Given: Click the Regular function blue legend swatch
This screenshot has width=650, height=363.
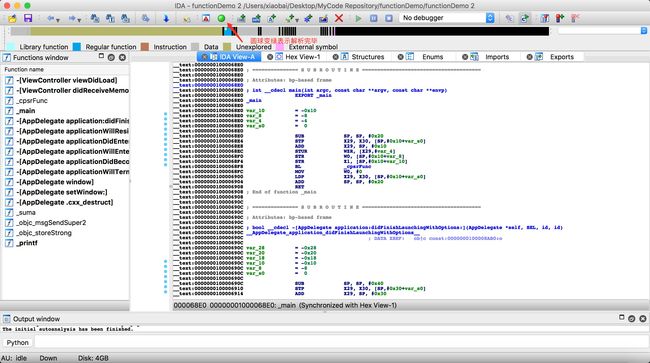Looking at the screenshot, I should point(77,47).
